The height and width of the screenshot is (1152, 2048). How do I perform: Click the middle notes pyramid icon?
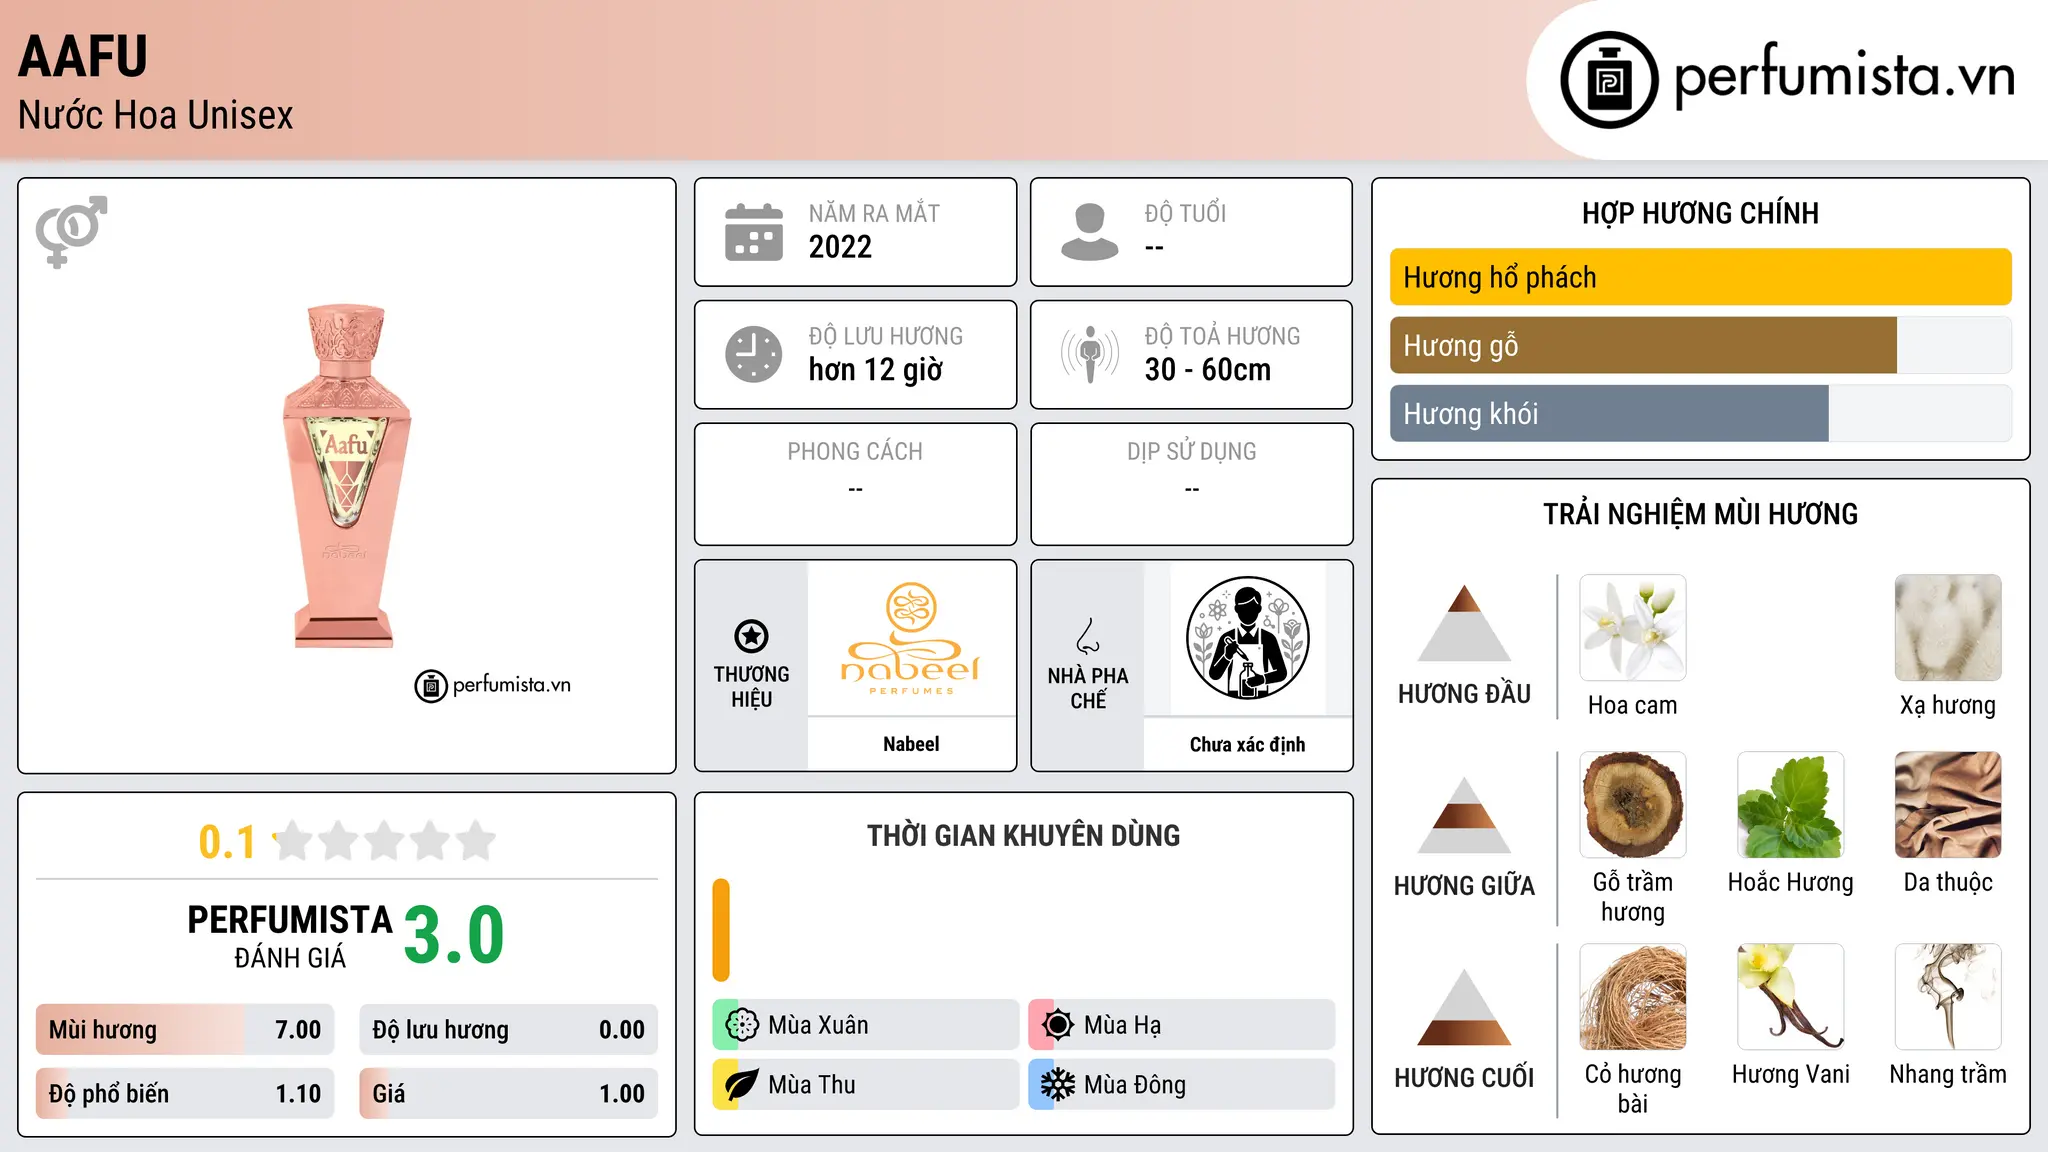click(1464, 815)
